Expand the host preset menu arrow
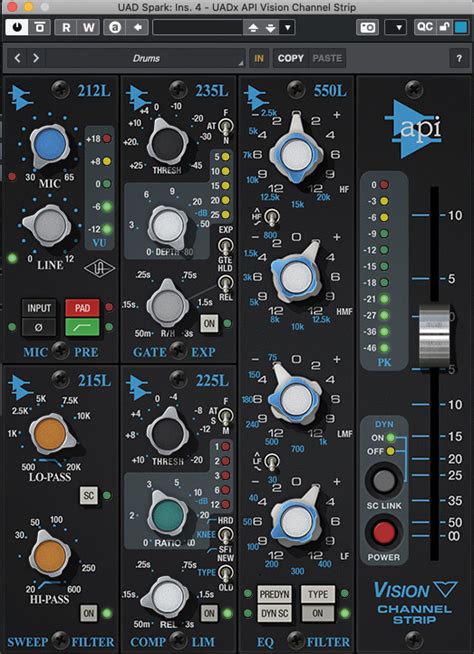This screenshot has height=654, width=474. (287, 28)
